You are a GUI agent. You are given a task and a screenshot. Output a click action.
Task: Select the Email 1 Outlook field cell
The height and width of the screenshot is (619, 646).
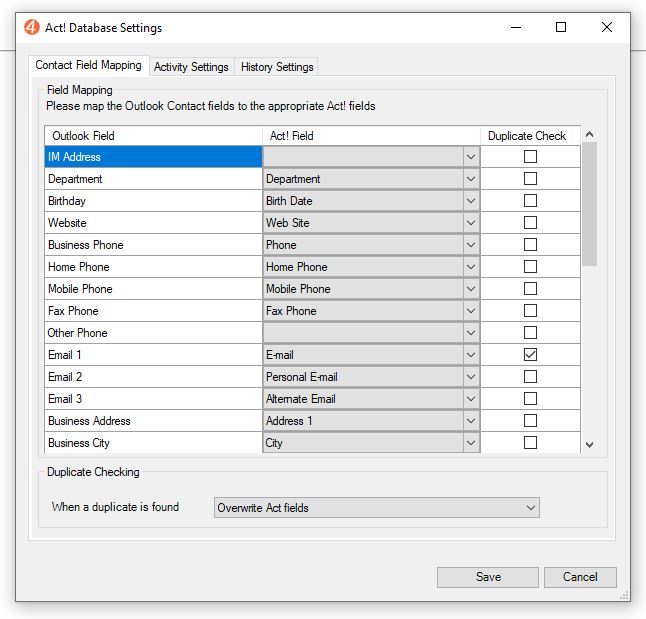tap(153, 355)
